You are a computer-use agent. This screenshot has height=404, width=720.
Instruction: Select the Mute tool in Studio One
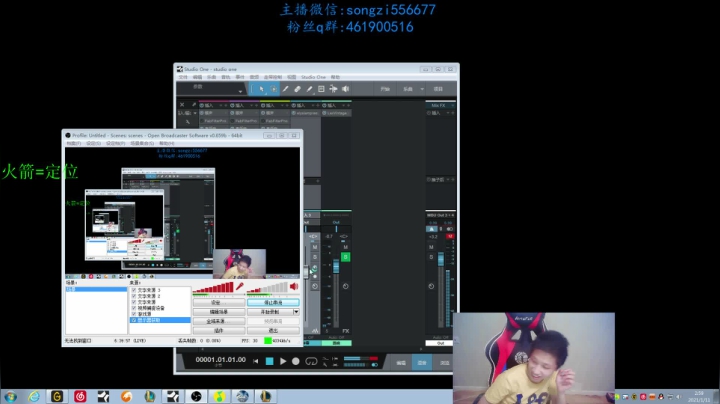321,89
